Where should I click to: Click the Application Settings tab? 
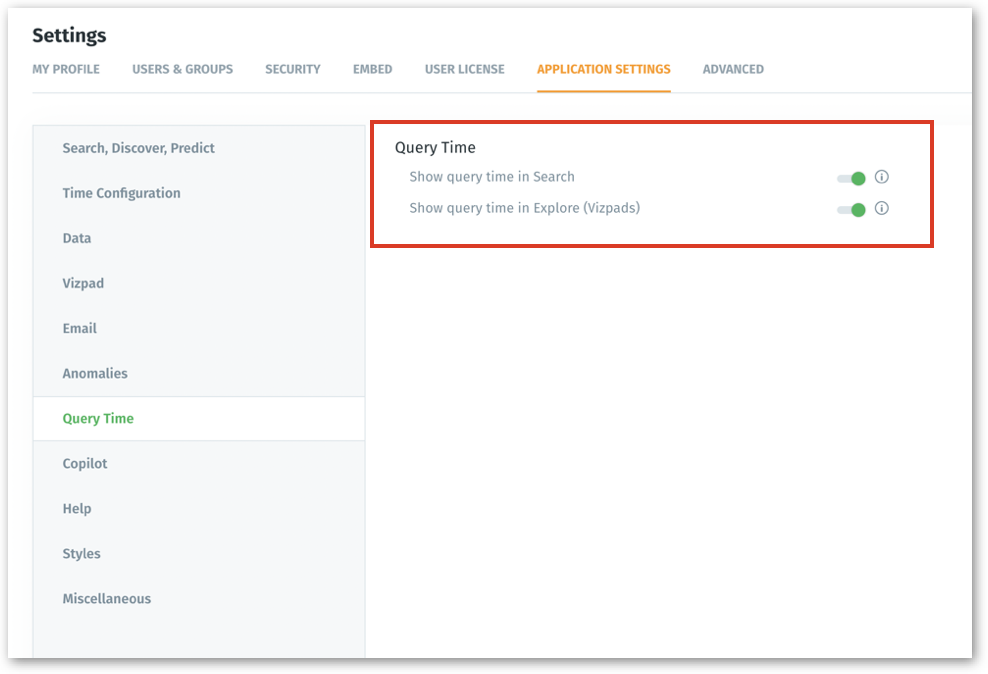(603, 69)
